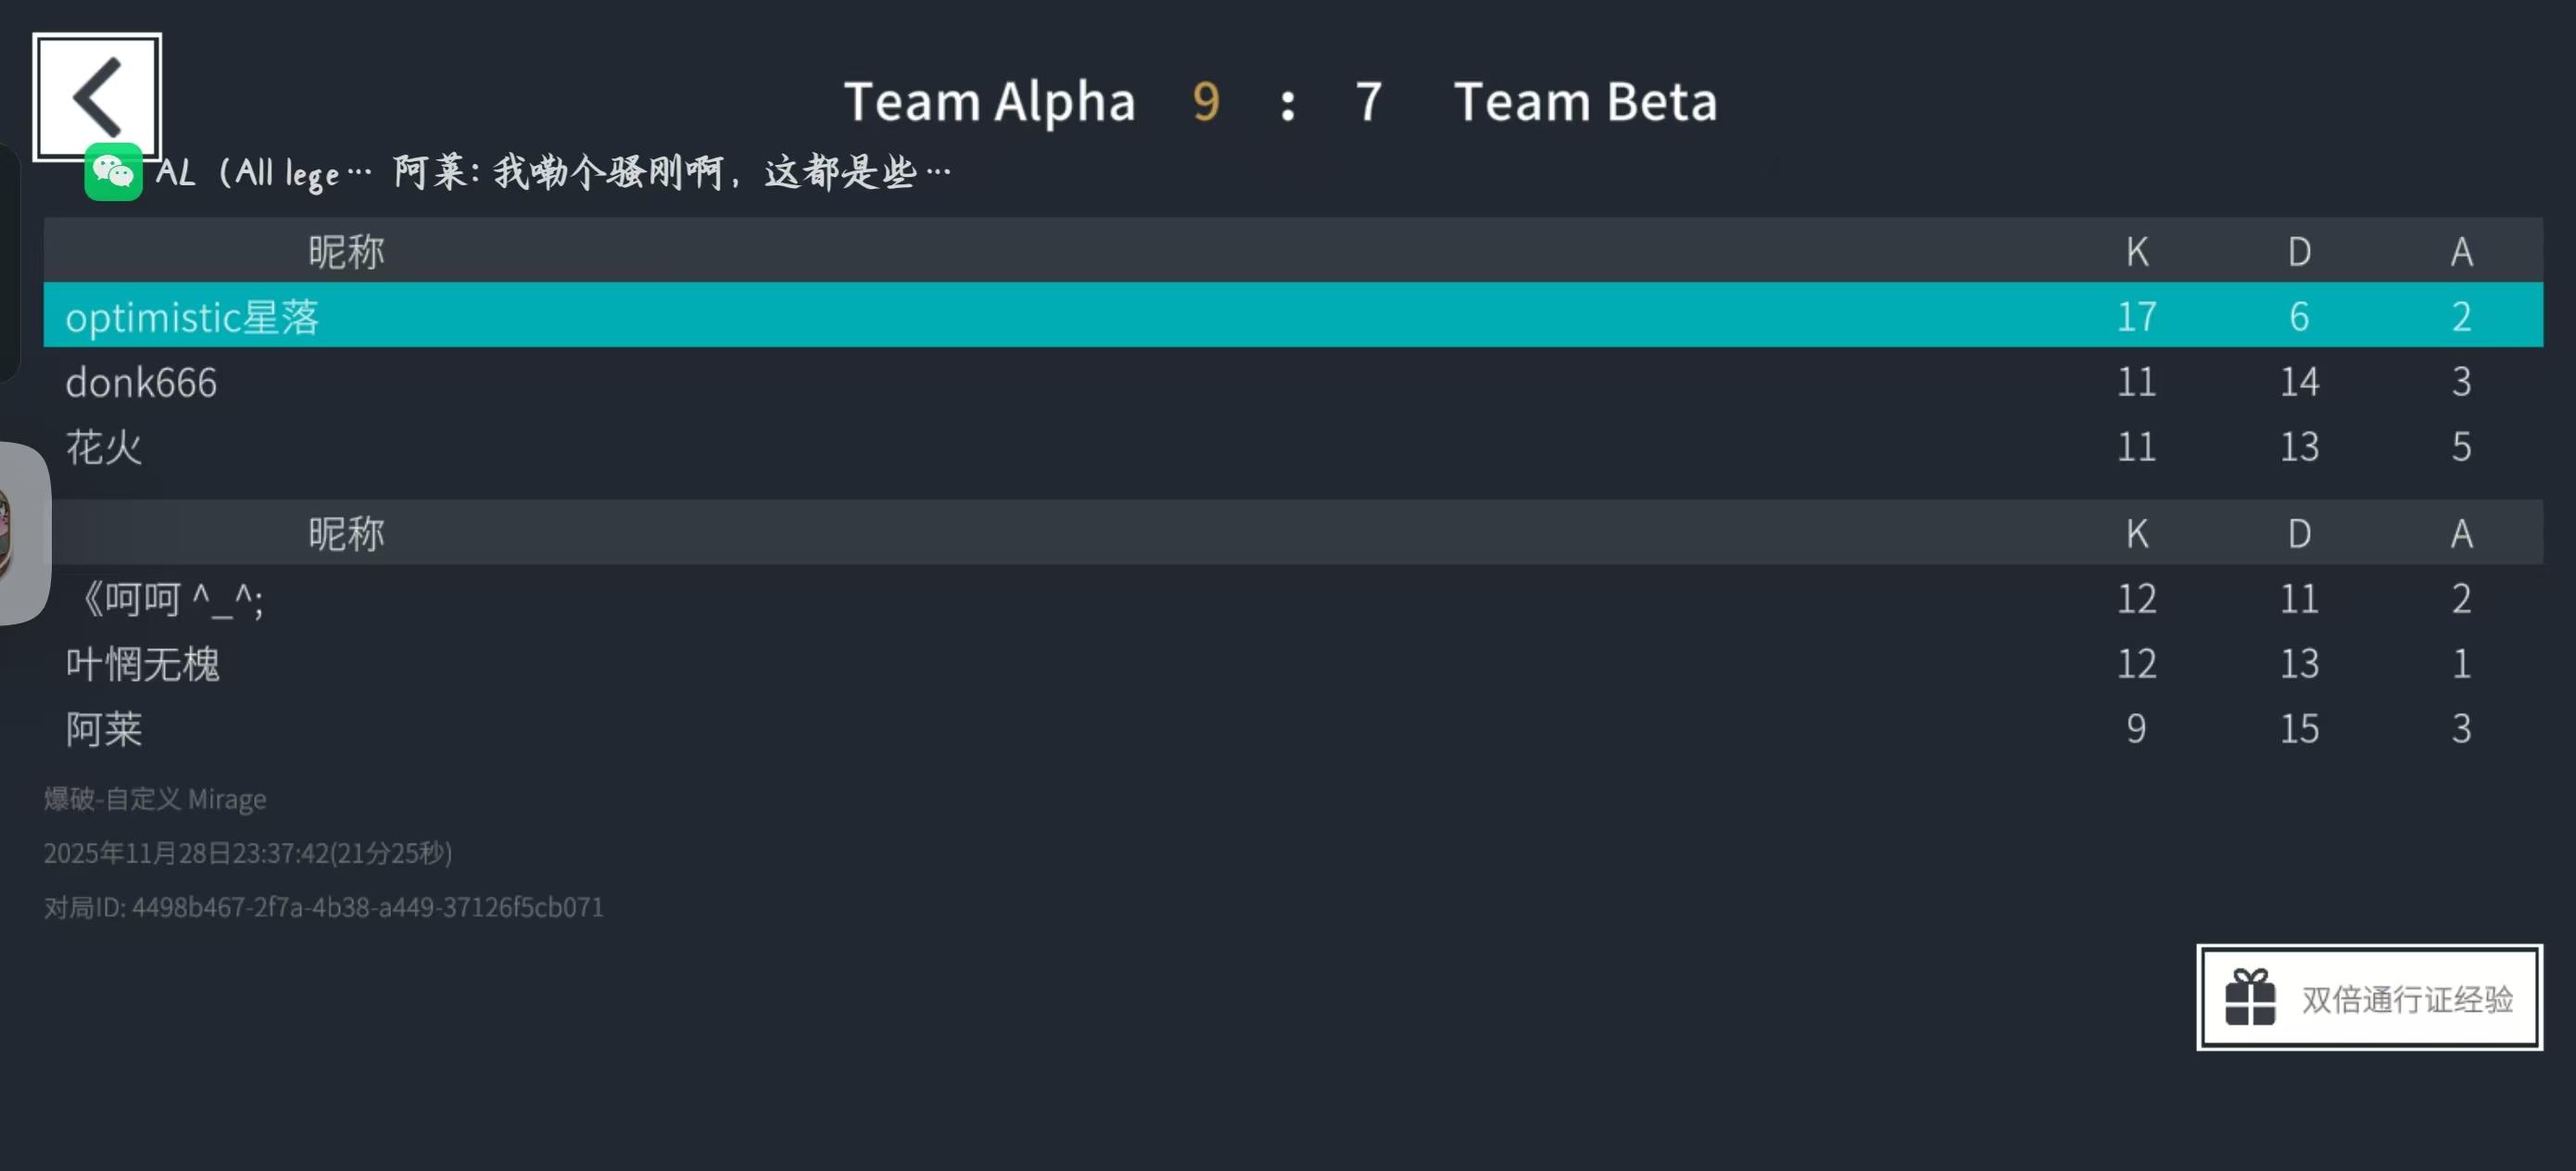Image resolution: width=2576 pixels, height=1171 pixels.
Task: Click the Team Beta name label
Action: [1585, 102]
